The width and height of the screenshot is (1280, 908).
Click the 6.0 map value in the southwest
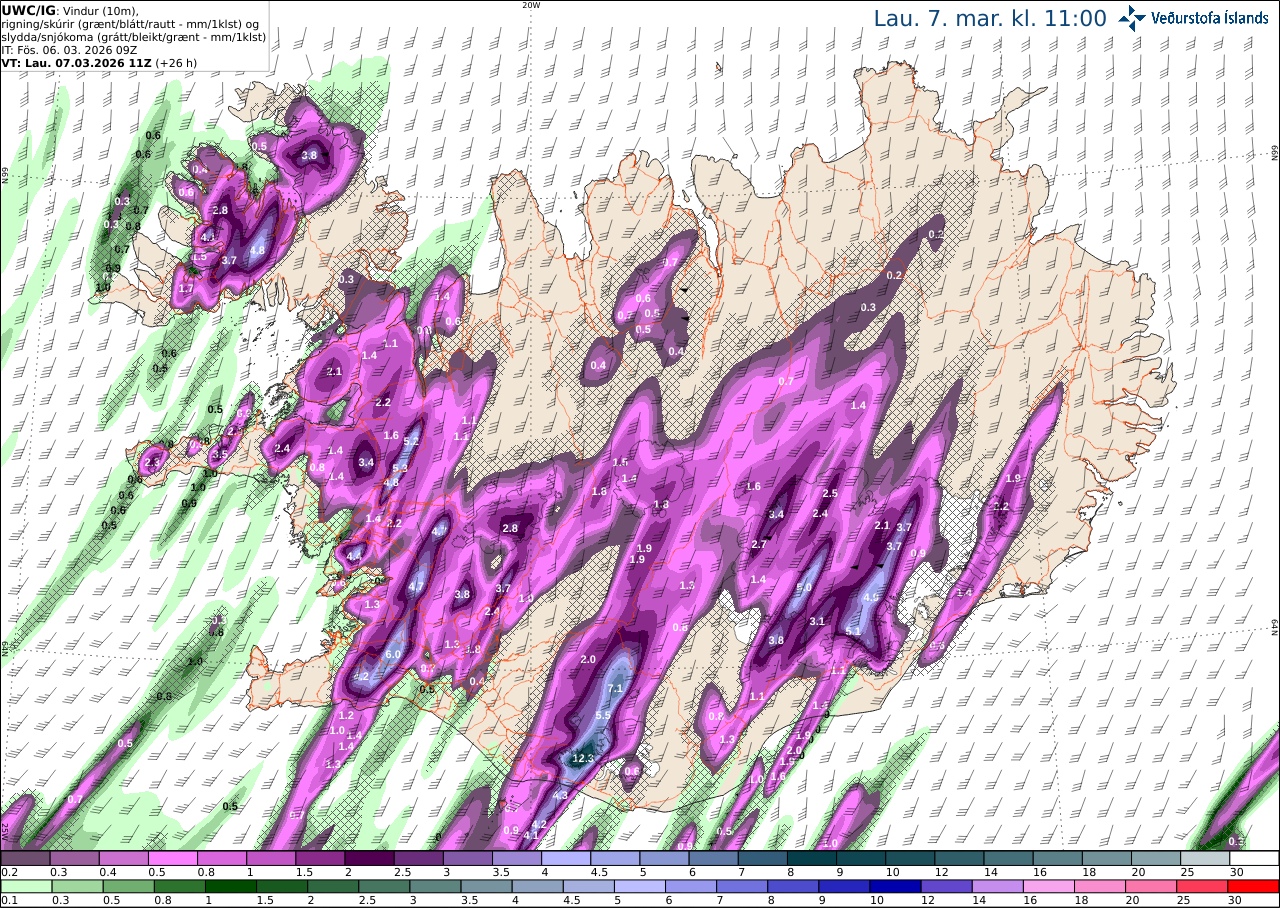coord(393,654)
